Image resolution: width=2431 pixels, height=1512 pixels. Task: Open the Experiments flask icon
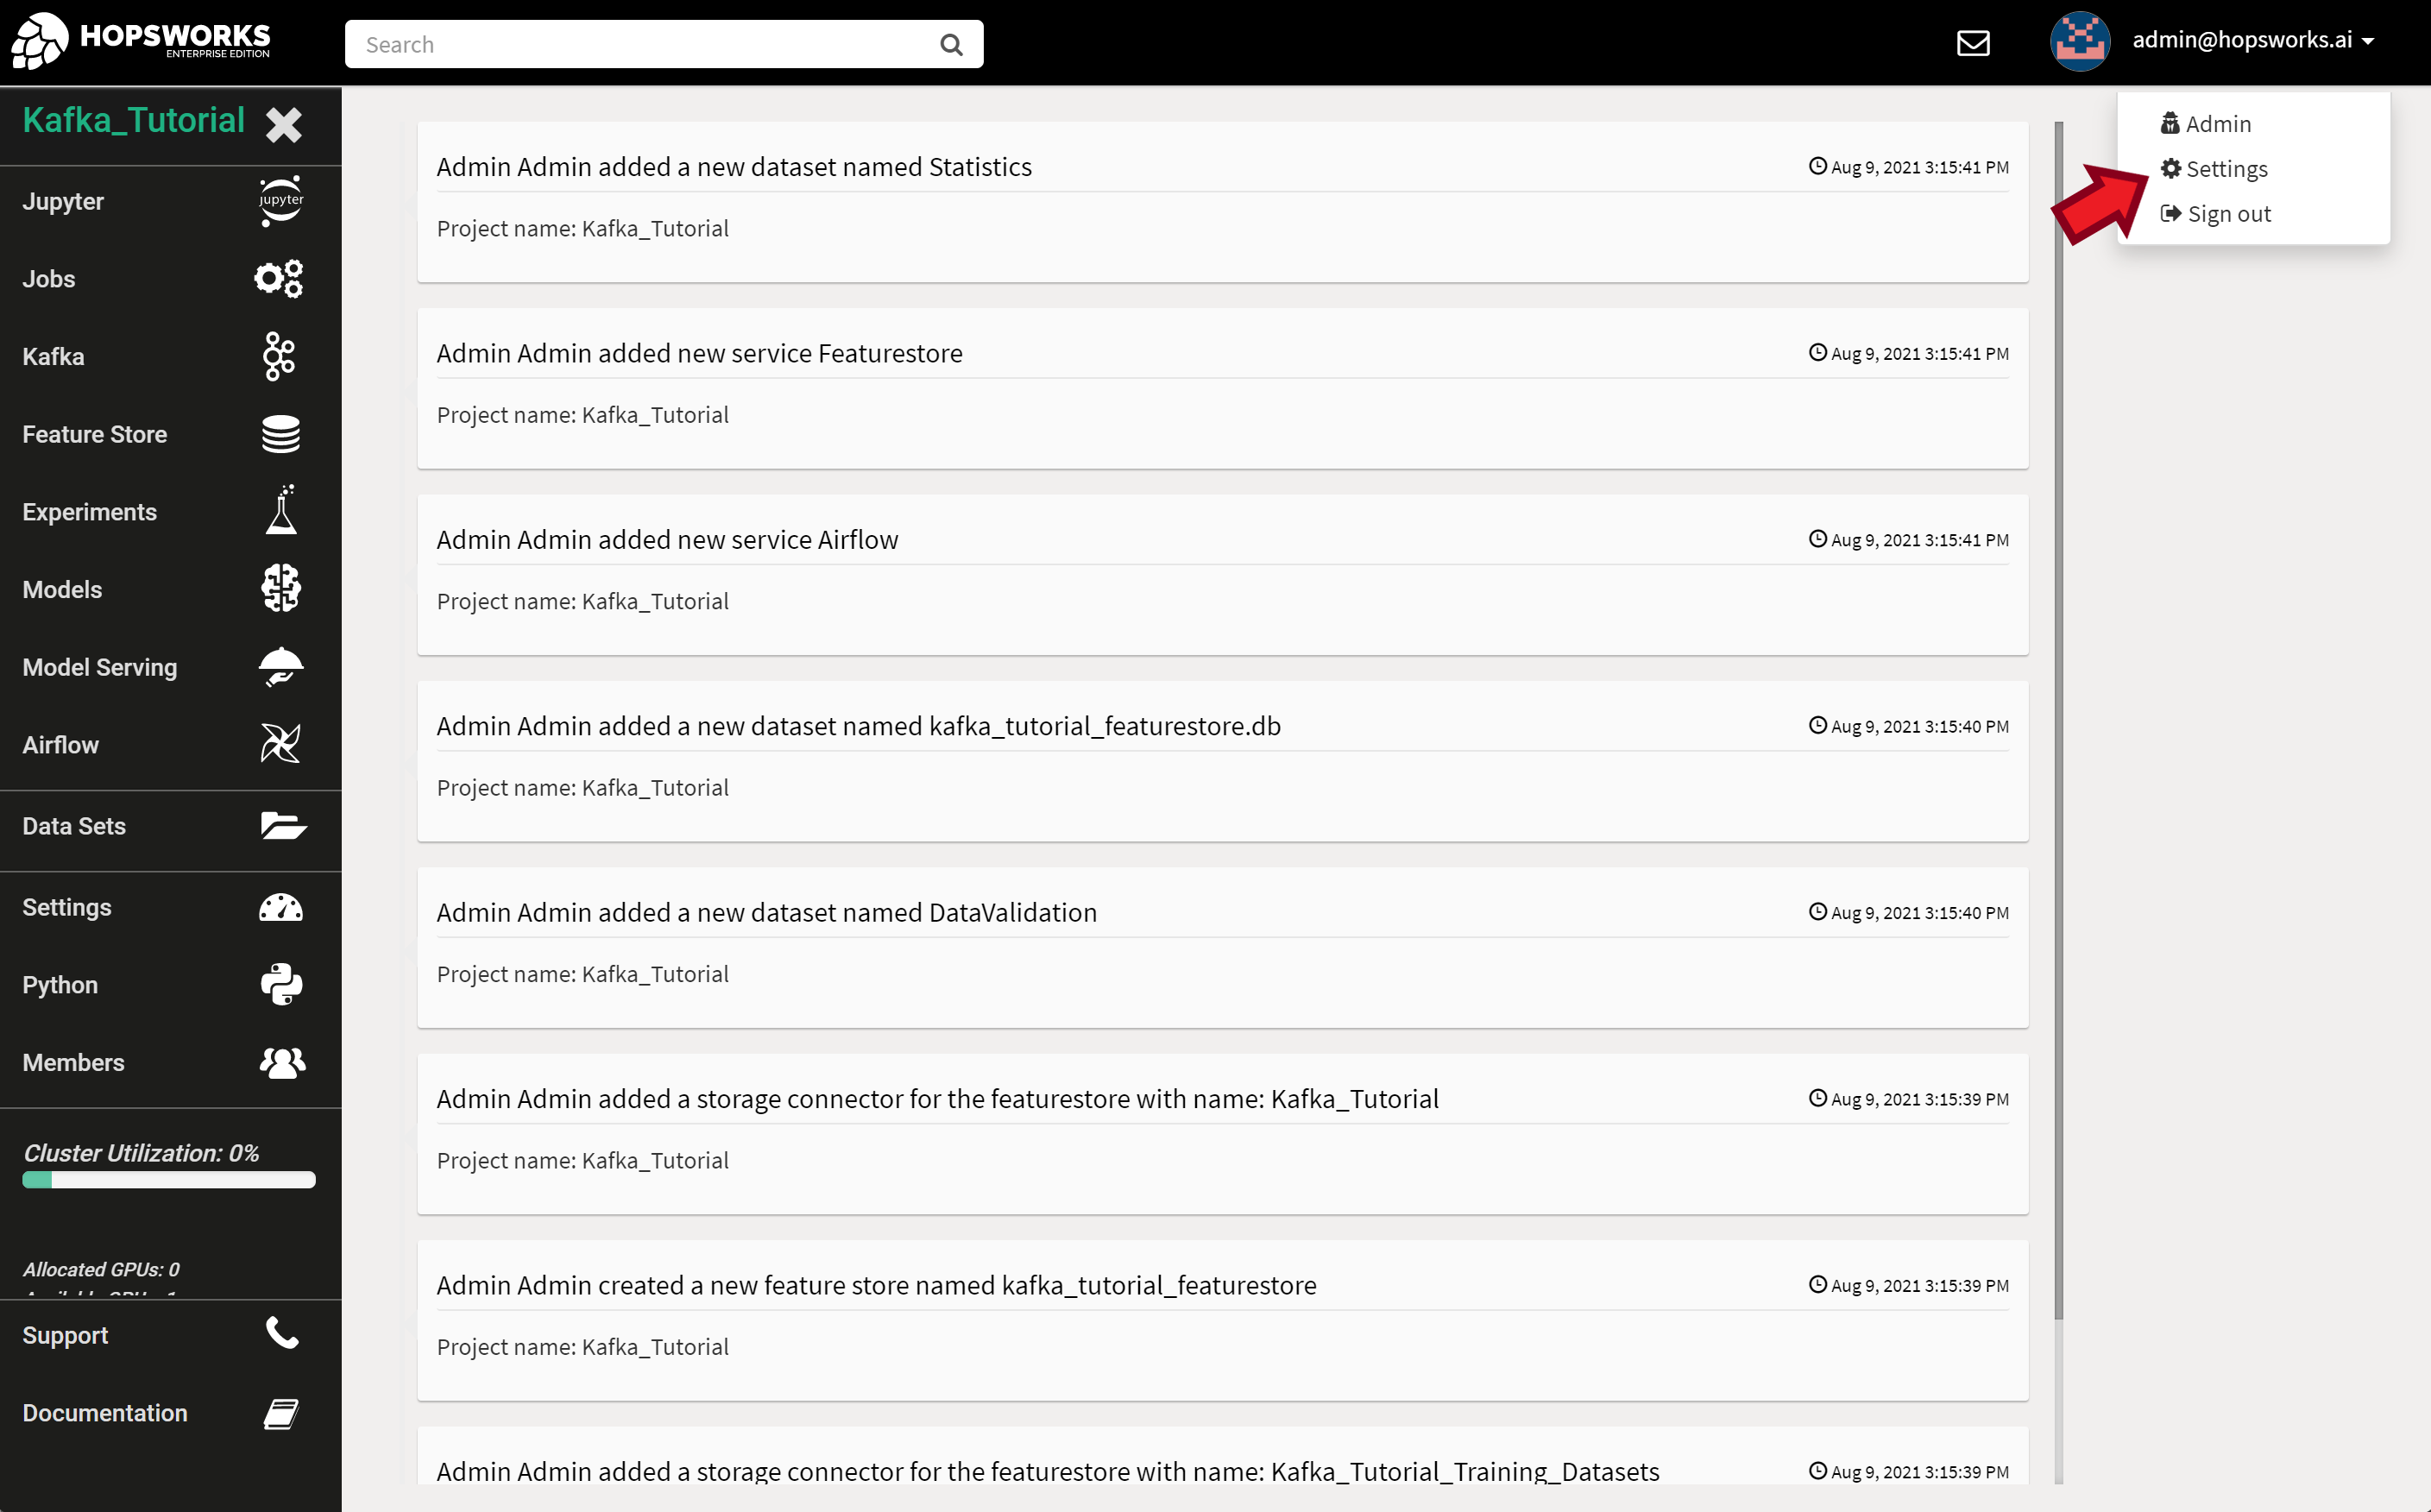pos(281,511)
